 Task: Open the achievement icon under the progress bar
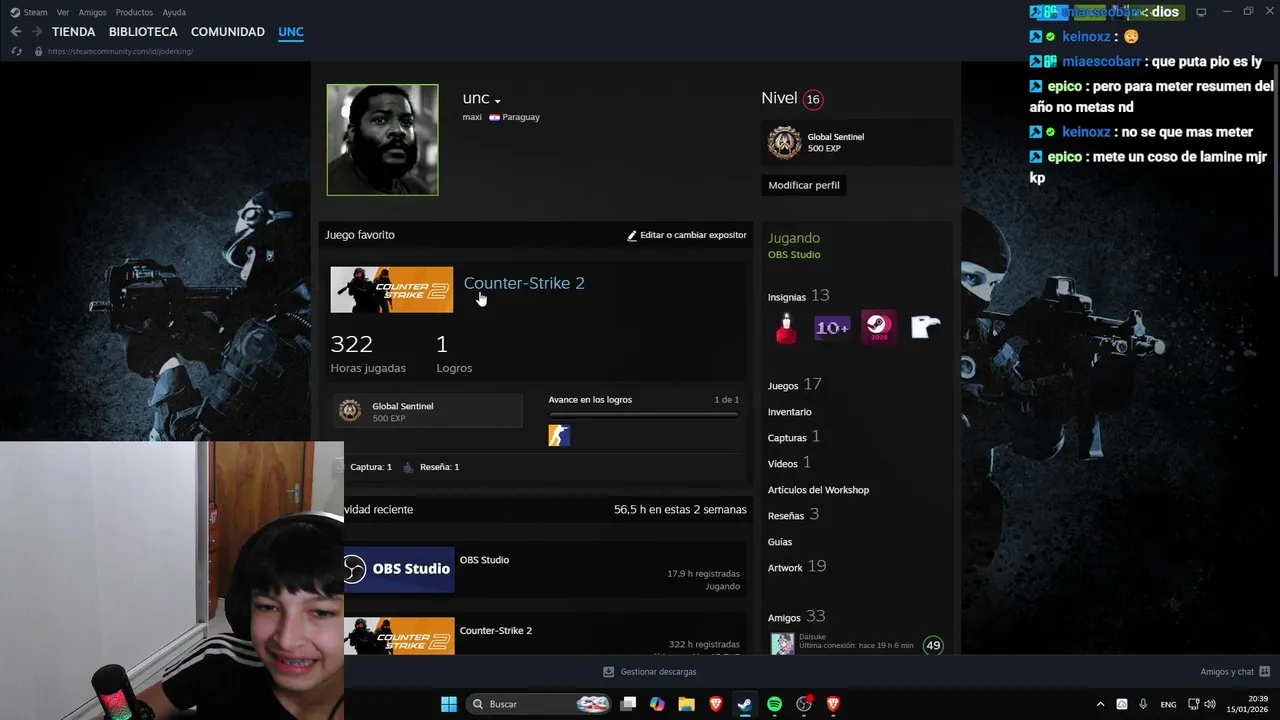pos(559,435)
